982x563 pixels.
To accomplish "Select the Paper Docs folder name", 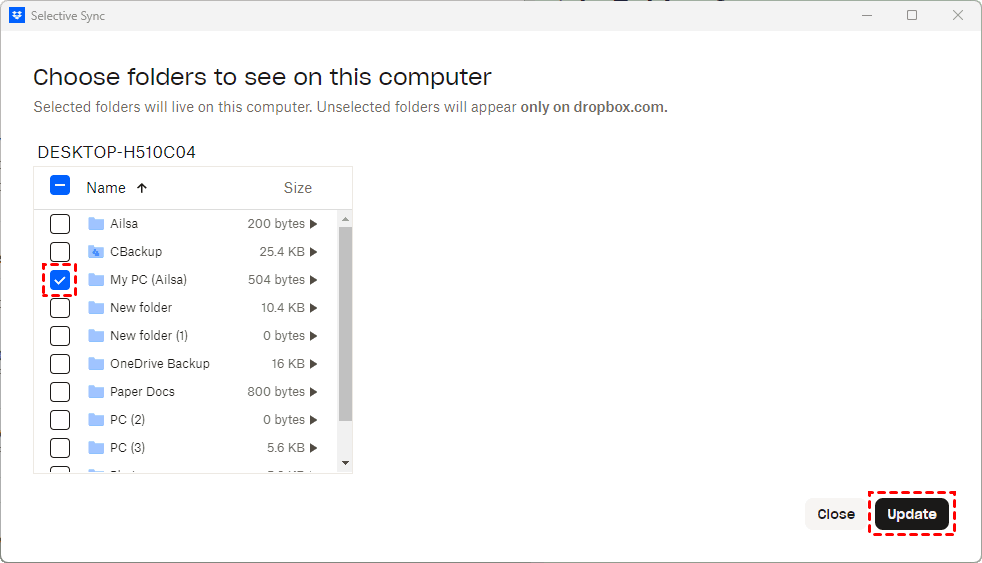I will (x=142, y=392).
